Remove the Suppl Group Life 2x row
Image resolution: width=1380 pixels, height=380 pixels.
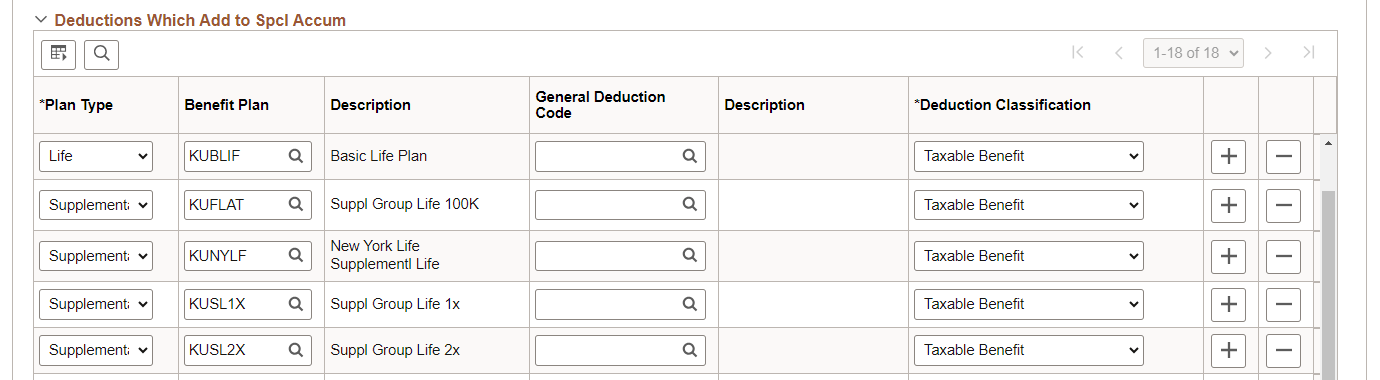1283,350
